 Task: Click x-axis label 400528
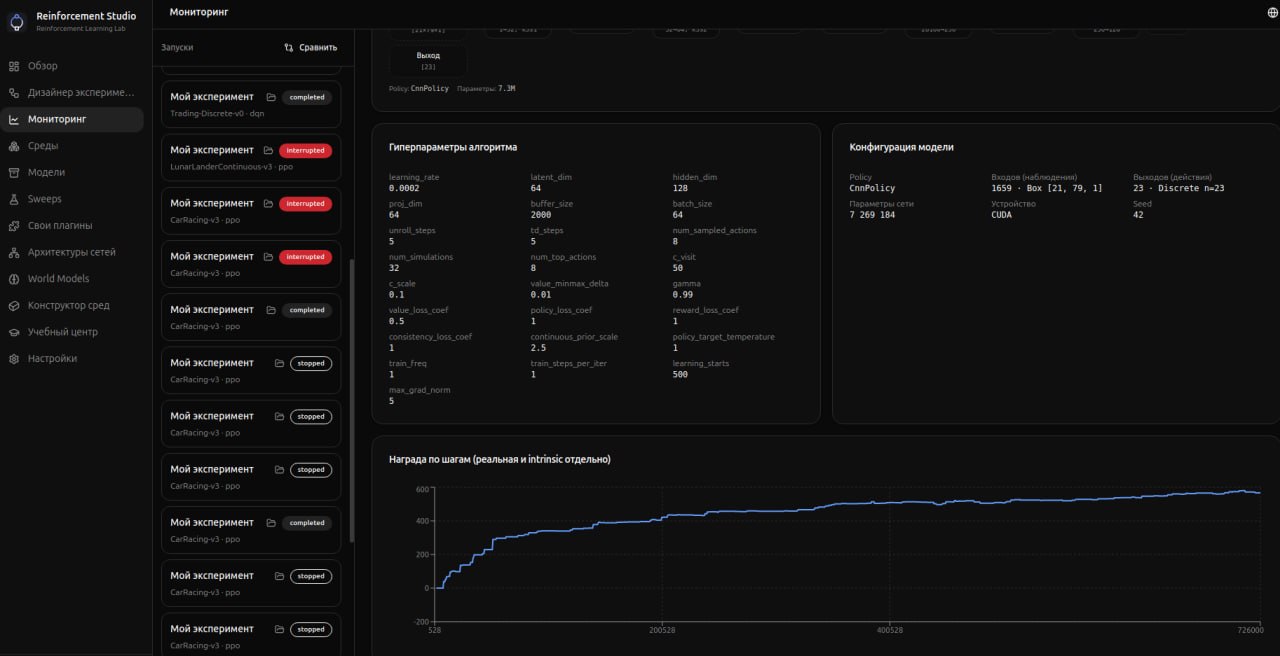[x=889, y=631]
